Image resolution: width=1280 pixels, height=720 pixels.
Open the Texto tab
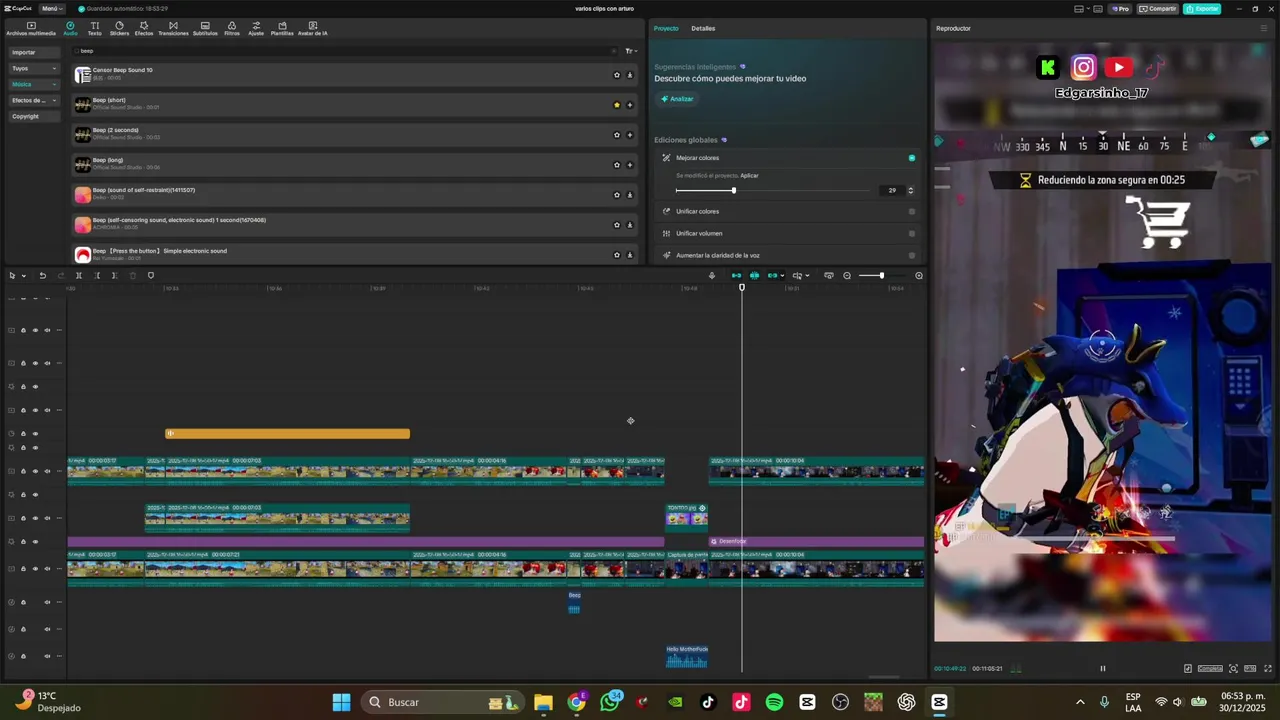click(x=94, y=28)
